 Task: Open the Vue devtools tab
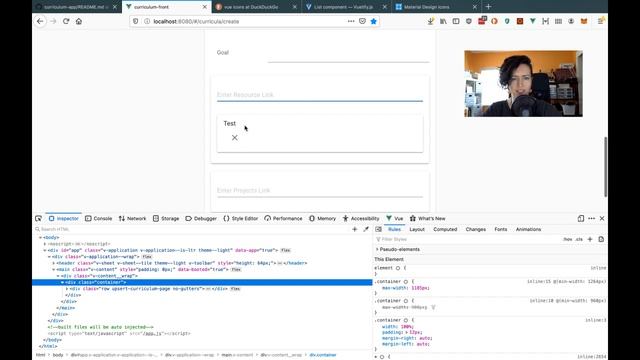tap(395, 218)
